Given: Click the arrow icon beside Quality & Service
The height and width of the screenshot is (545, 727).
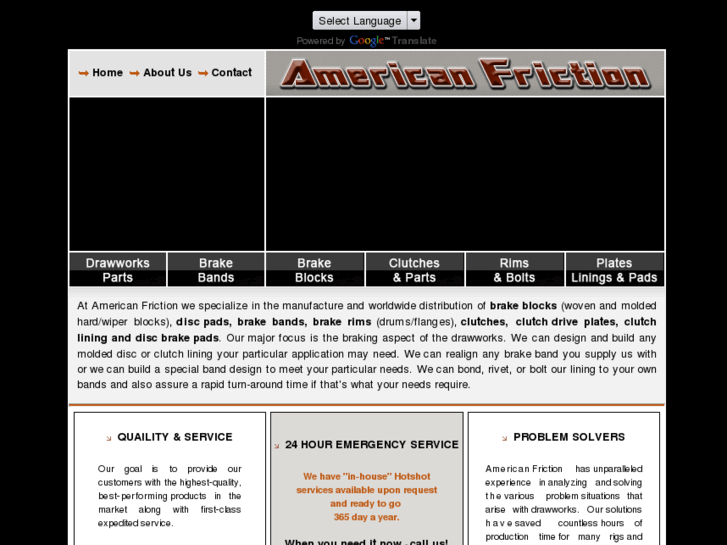Looking at the screenshot, I should tap(109, 438).
